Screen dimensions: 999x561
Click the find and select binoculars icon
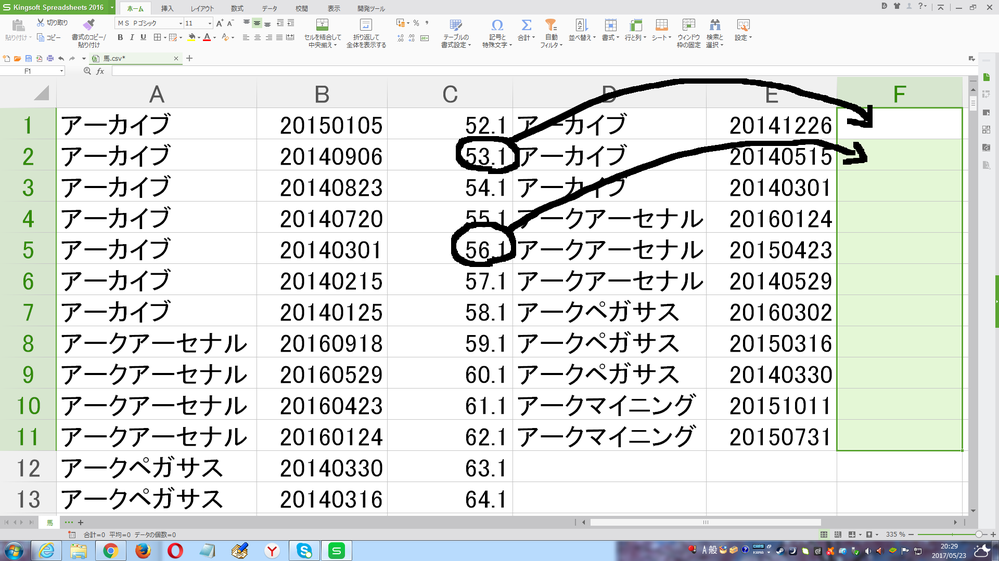(714, 24)
